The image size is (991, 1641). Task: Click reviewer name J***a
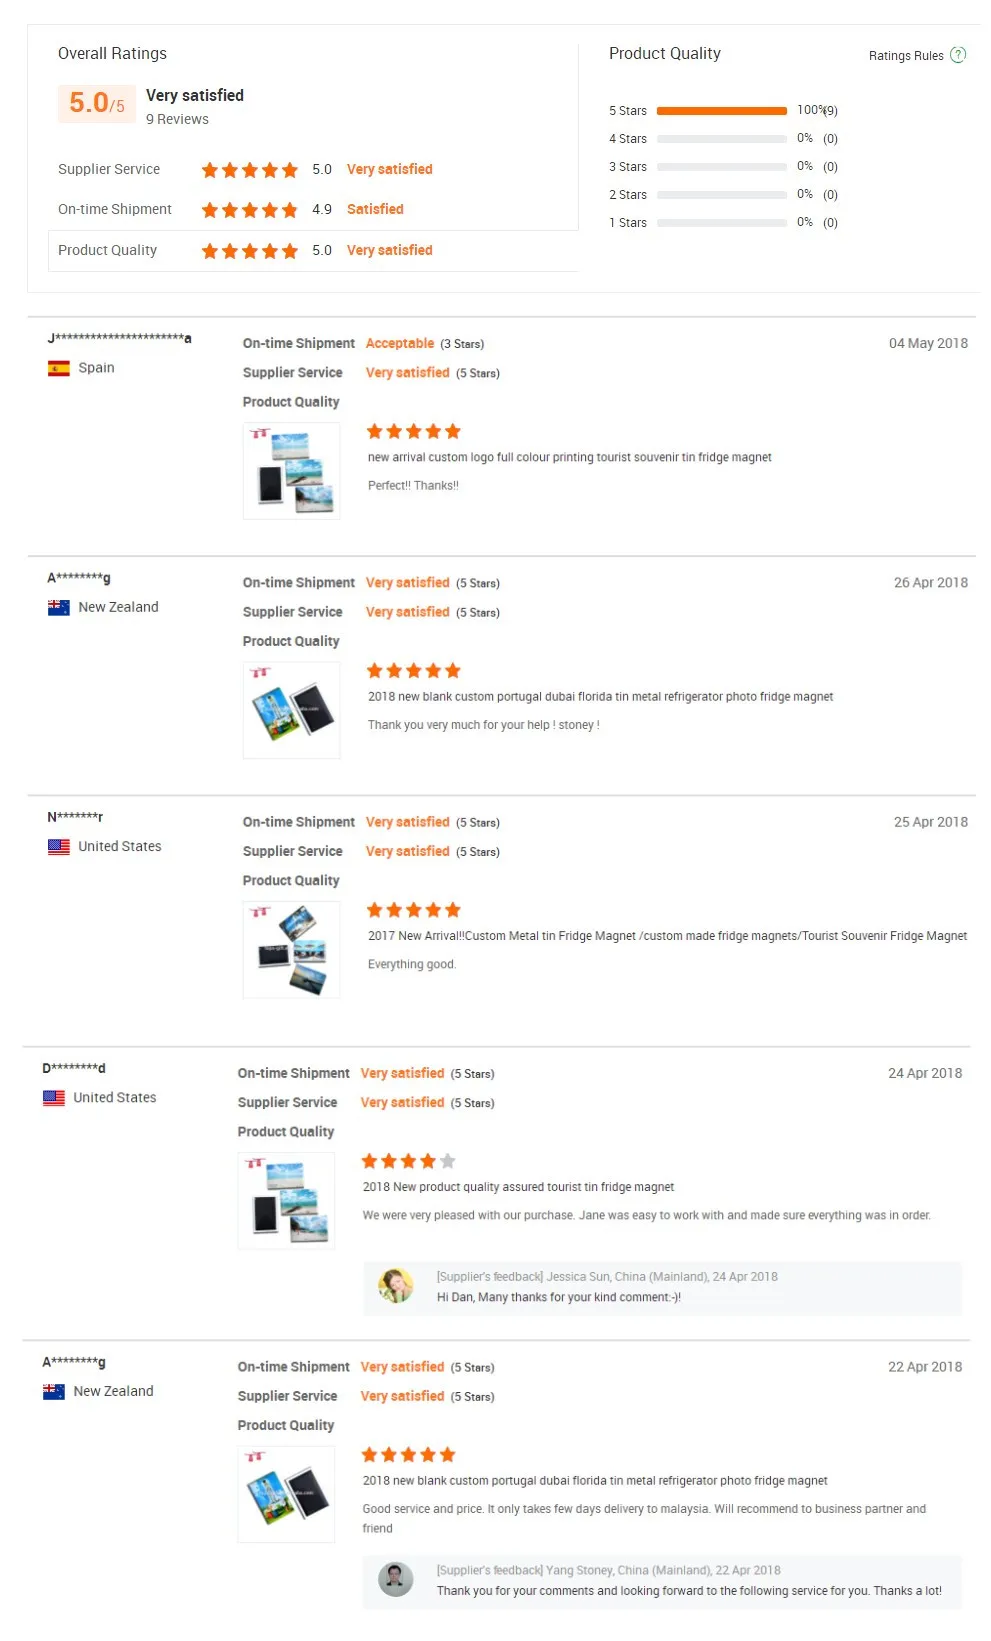pyautogui.click(x=119, y=338)
